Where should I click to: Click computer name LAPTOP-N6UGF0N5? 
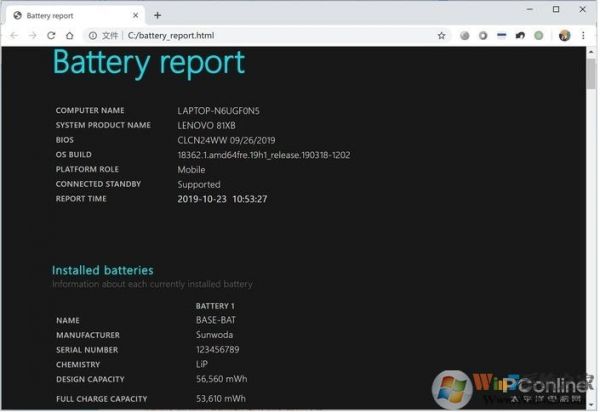(218, 111)
